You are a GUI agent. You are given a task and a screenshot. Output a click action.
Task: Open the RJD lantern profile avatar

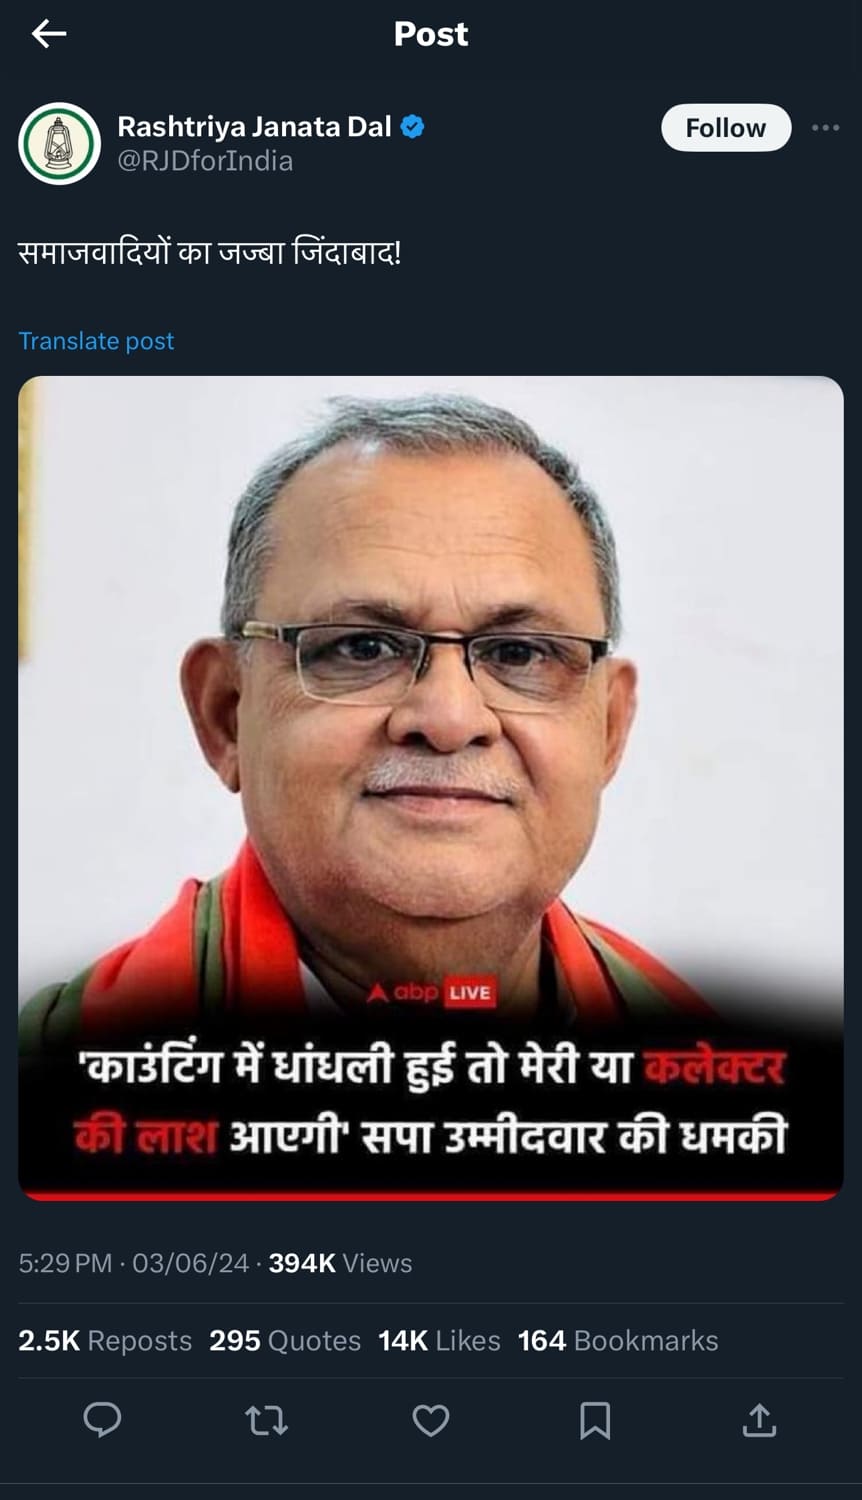point(59,143)
